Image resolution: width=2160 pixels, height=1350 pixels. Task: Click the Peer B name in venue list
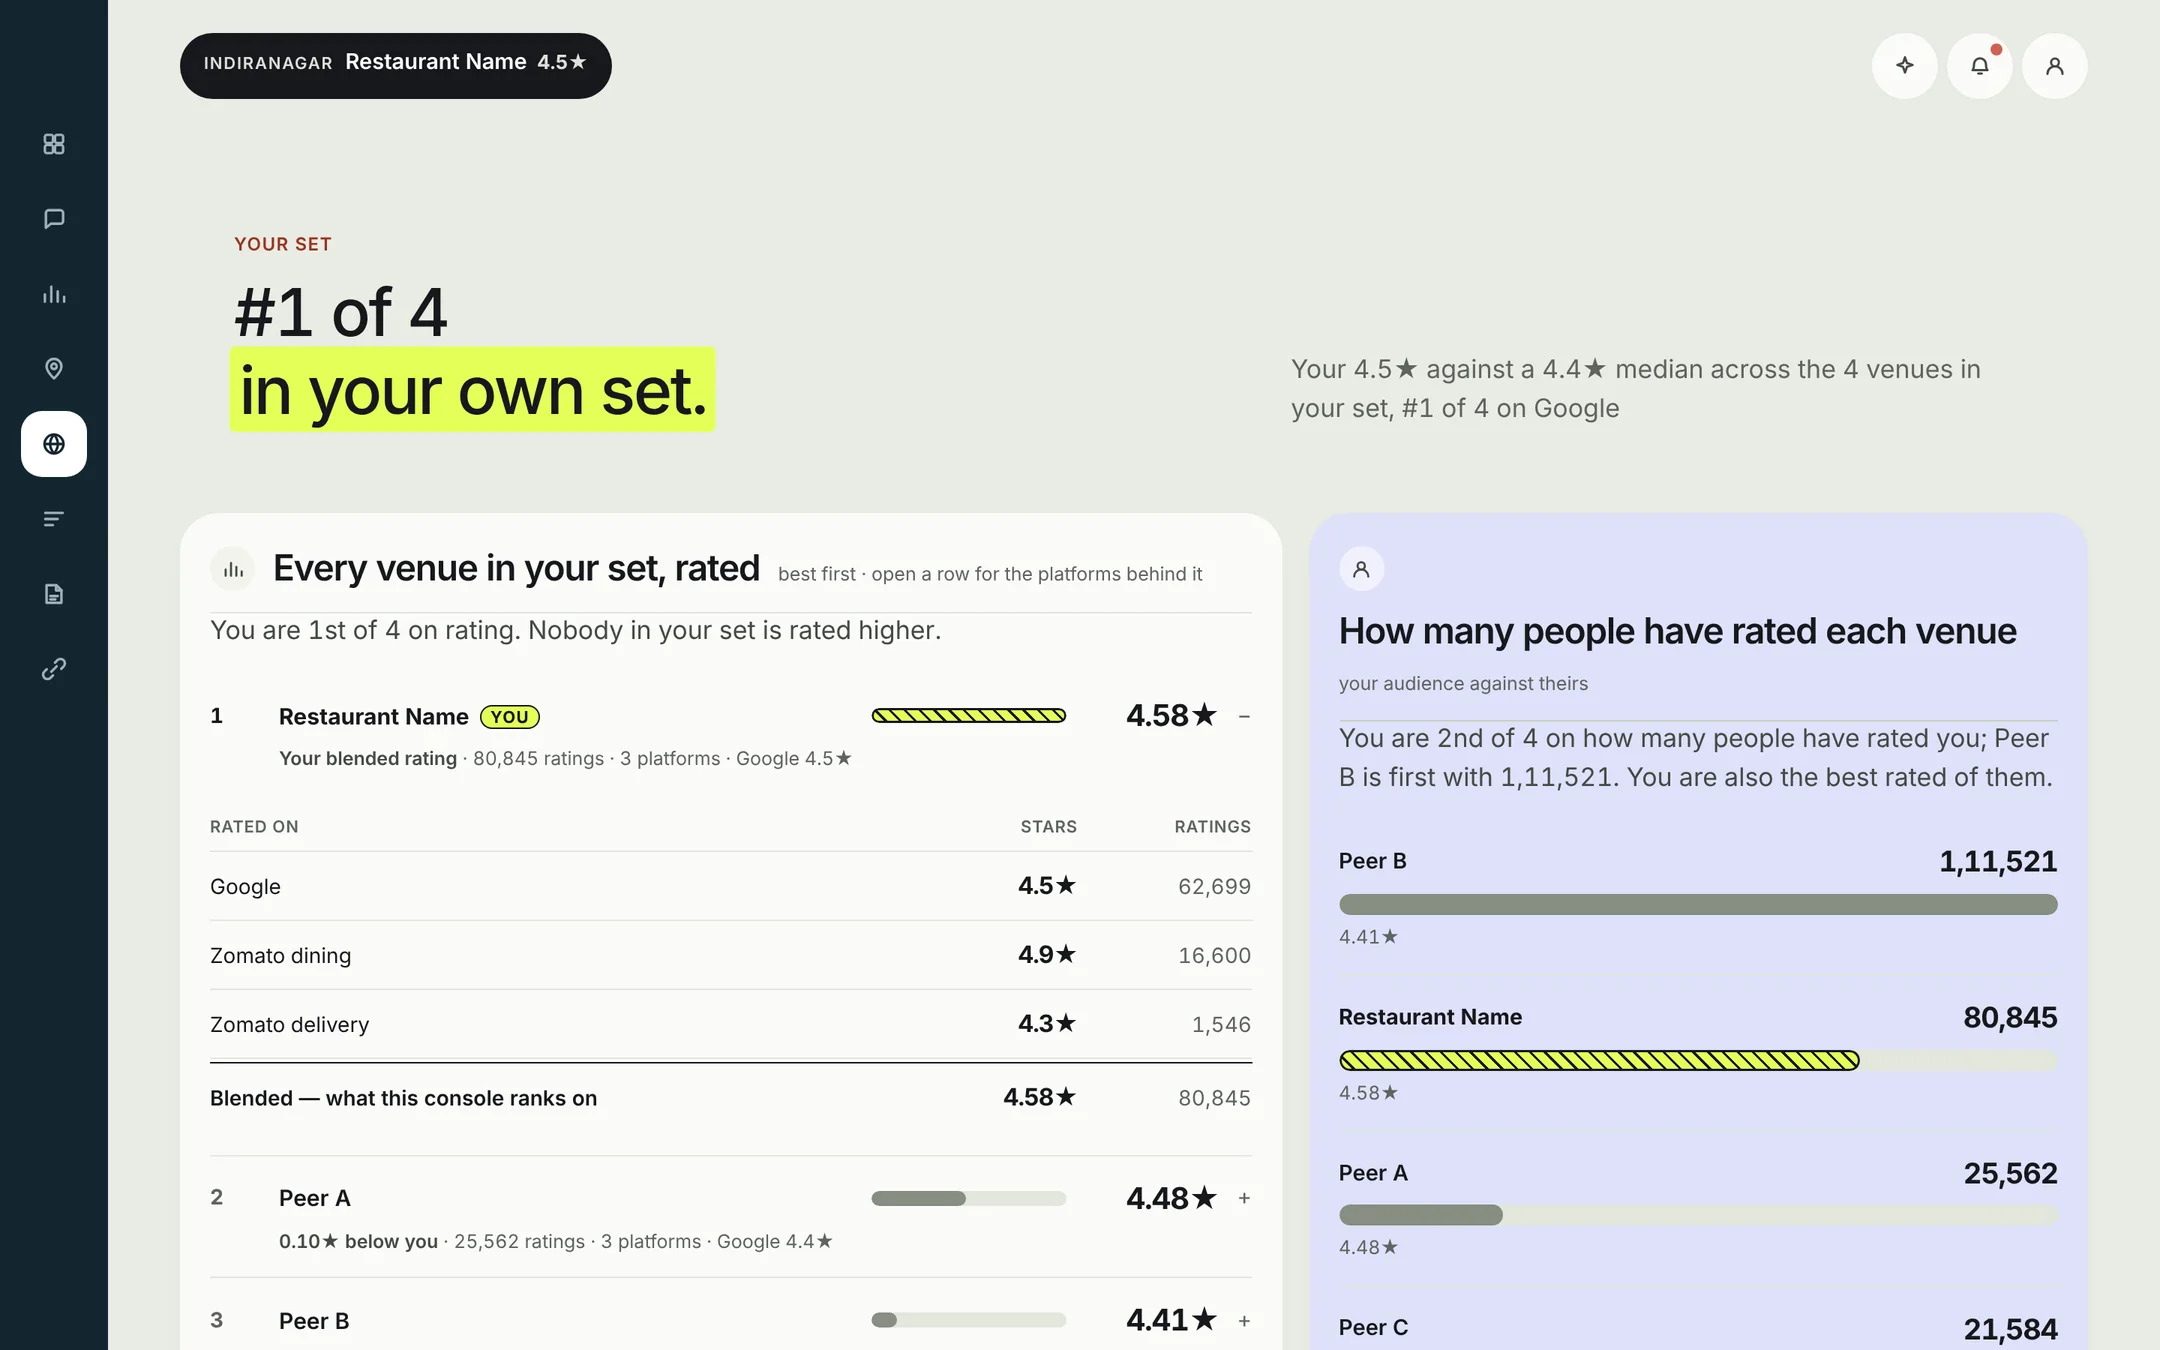pos(314,1321)
